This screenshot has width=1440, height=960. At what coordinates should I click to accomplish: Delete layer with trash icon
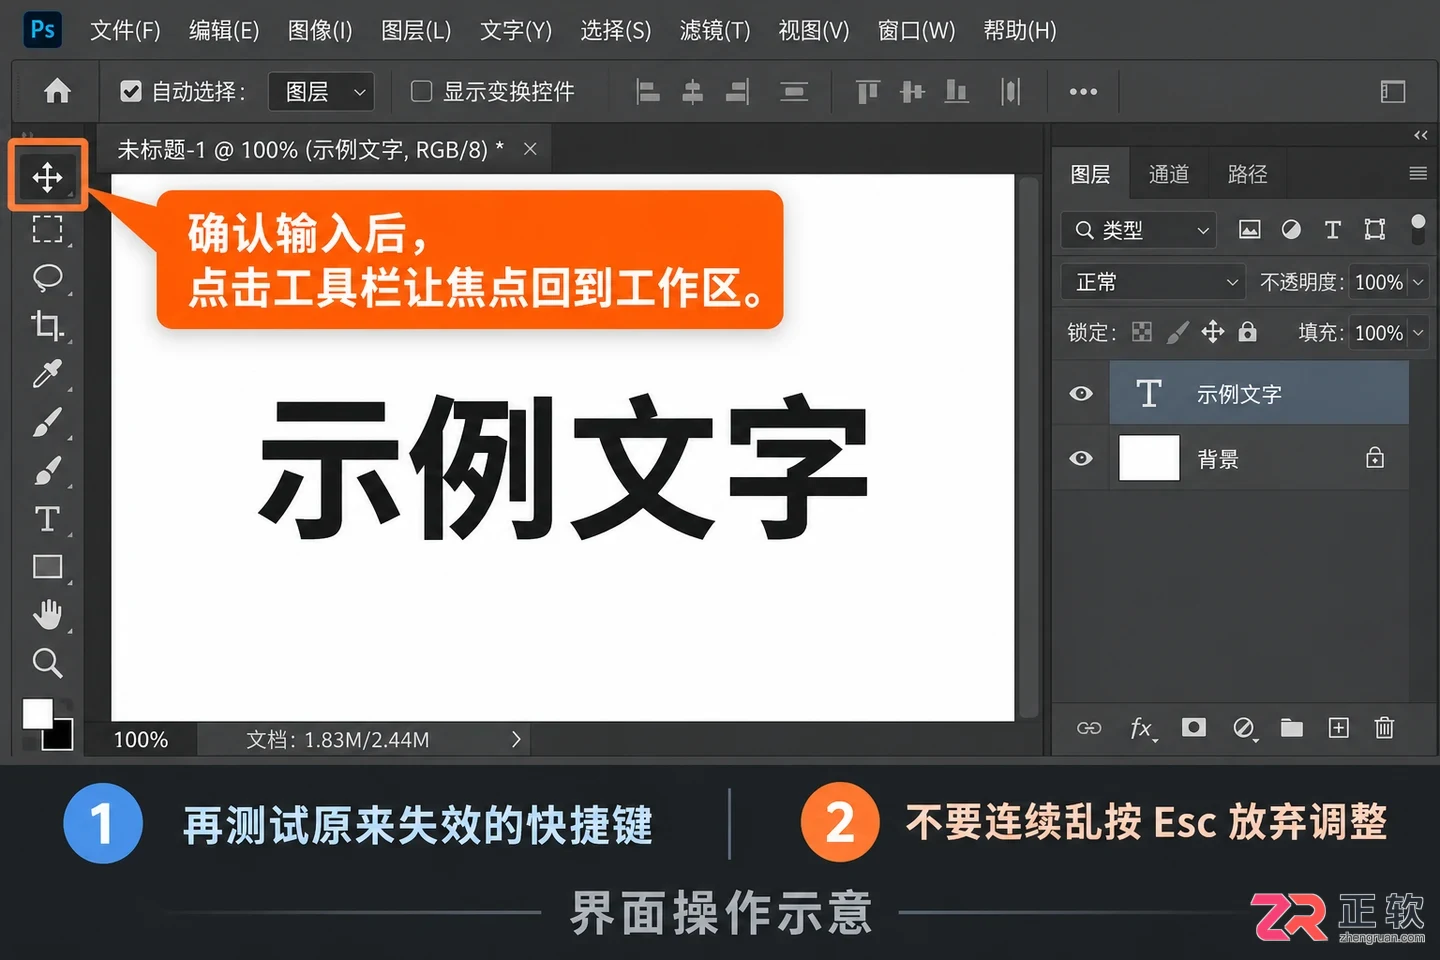[1384, 727]
